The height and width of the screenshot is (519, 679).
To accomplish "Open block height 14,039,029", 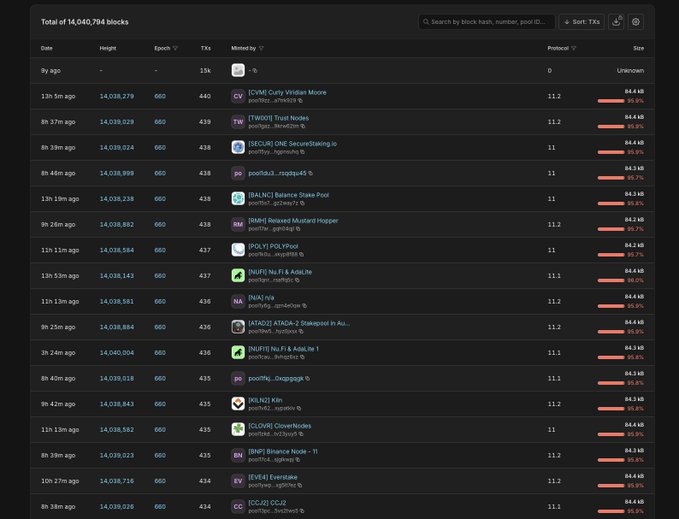I will (116, 122).
